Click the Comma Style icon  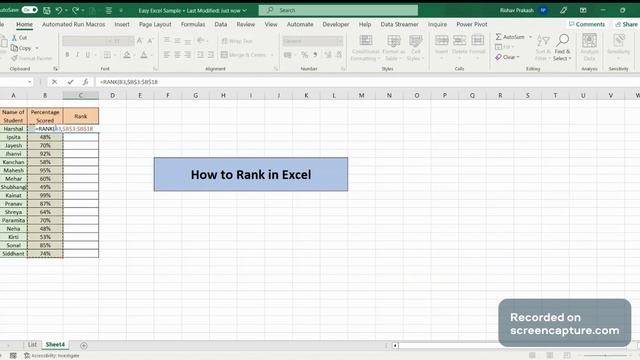coord(315,55)
